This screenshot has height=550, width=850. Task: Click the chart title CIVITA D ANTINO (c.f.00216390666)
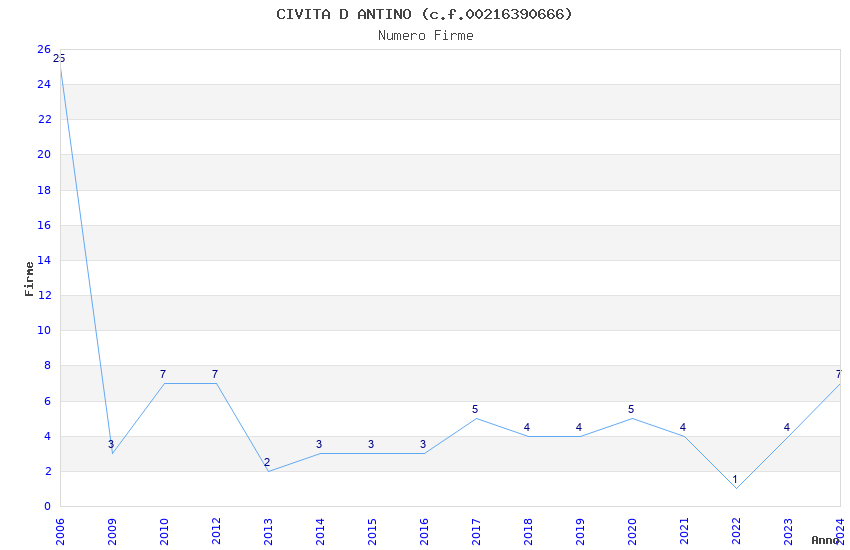(x=424, y=14)
